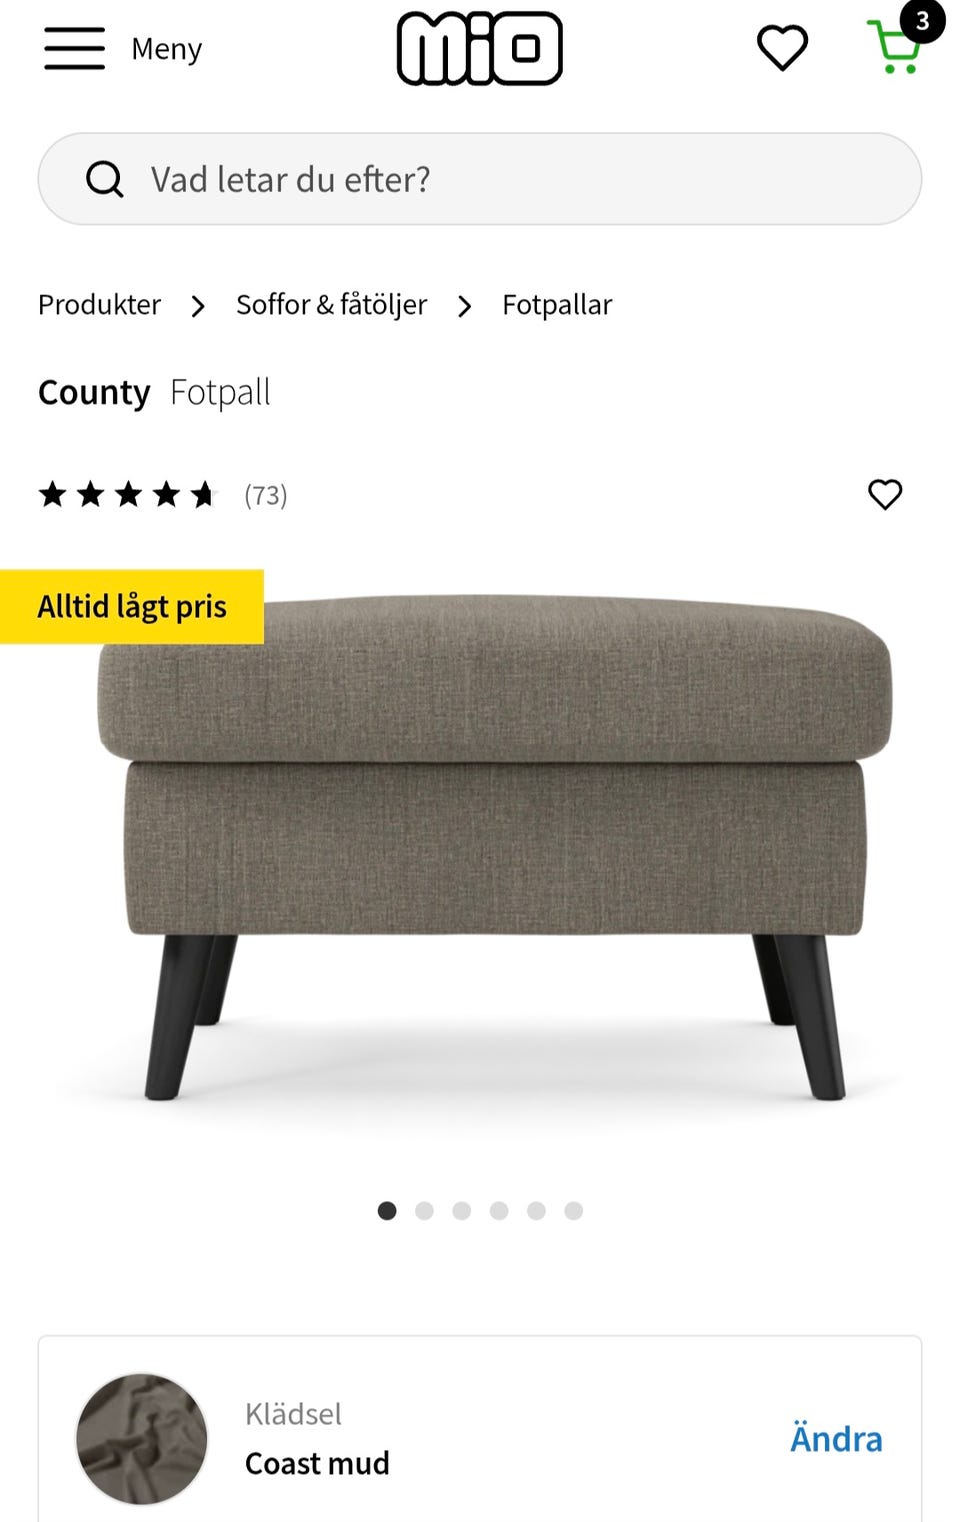Open the wishlist heart in header
The height and width of the screenshot is (1522, 960).
(x=782, y=48)
